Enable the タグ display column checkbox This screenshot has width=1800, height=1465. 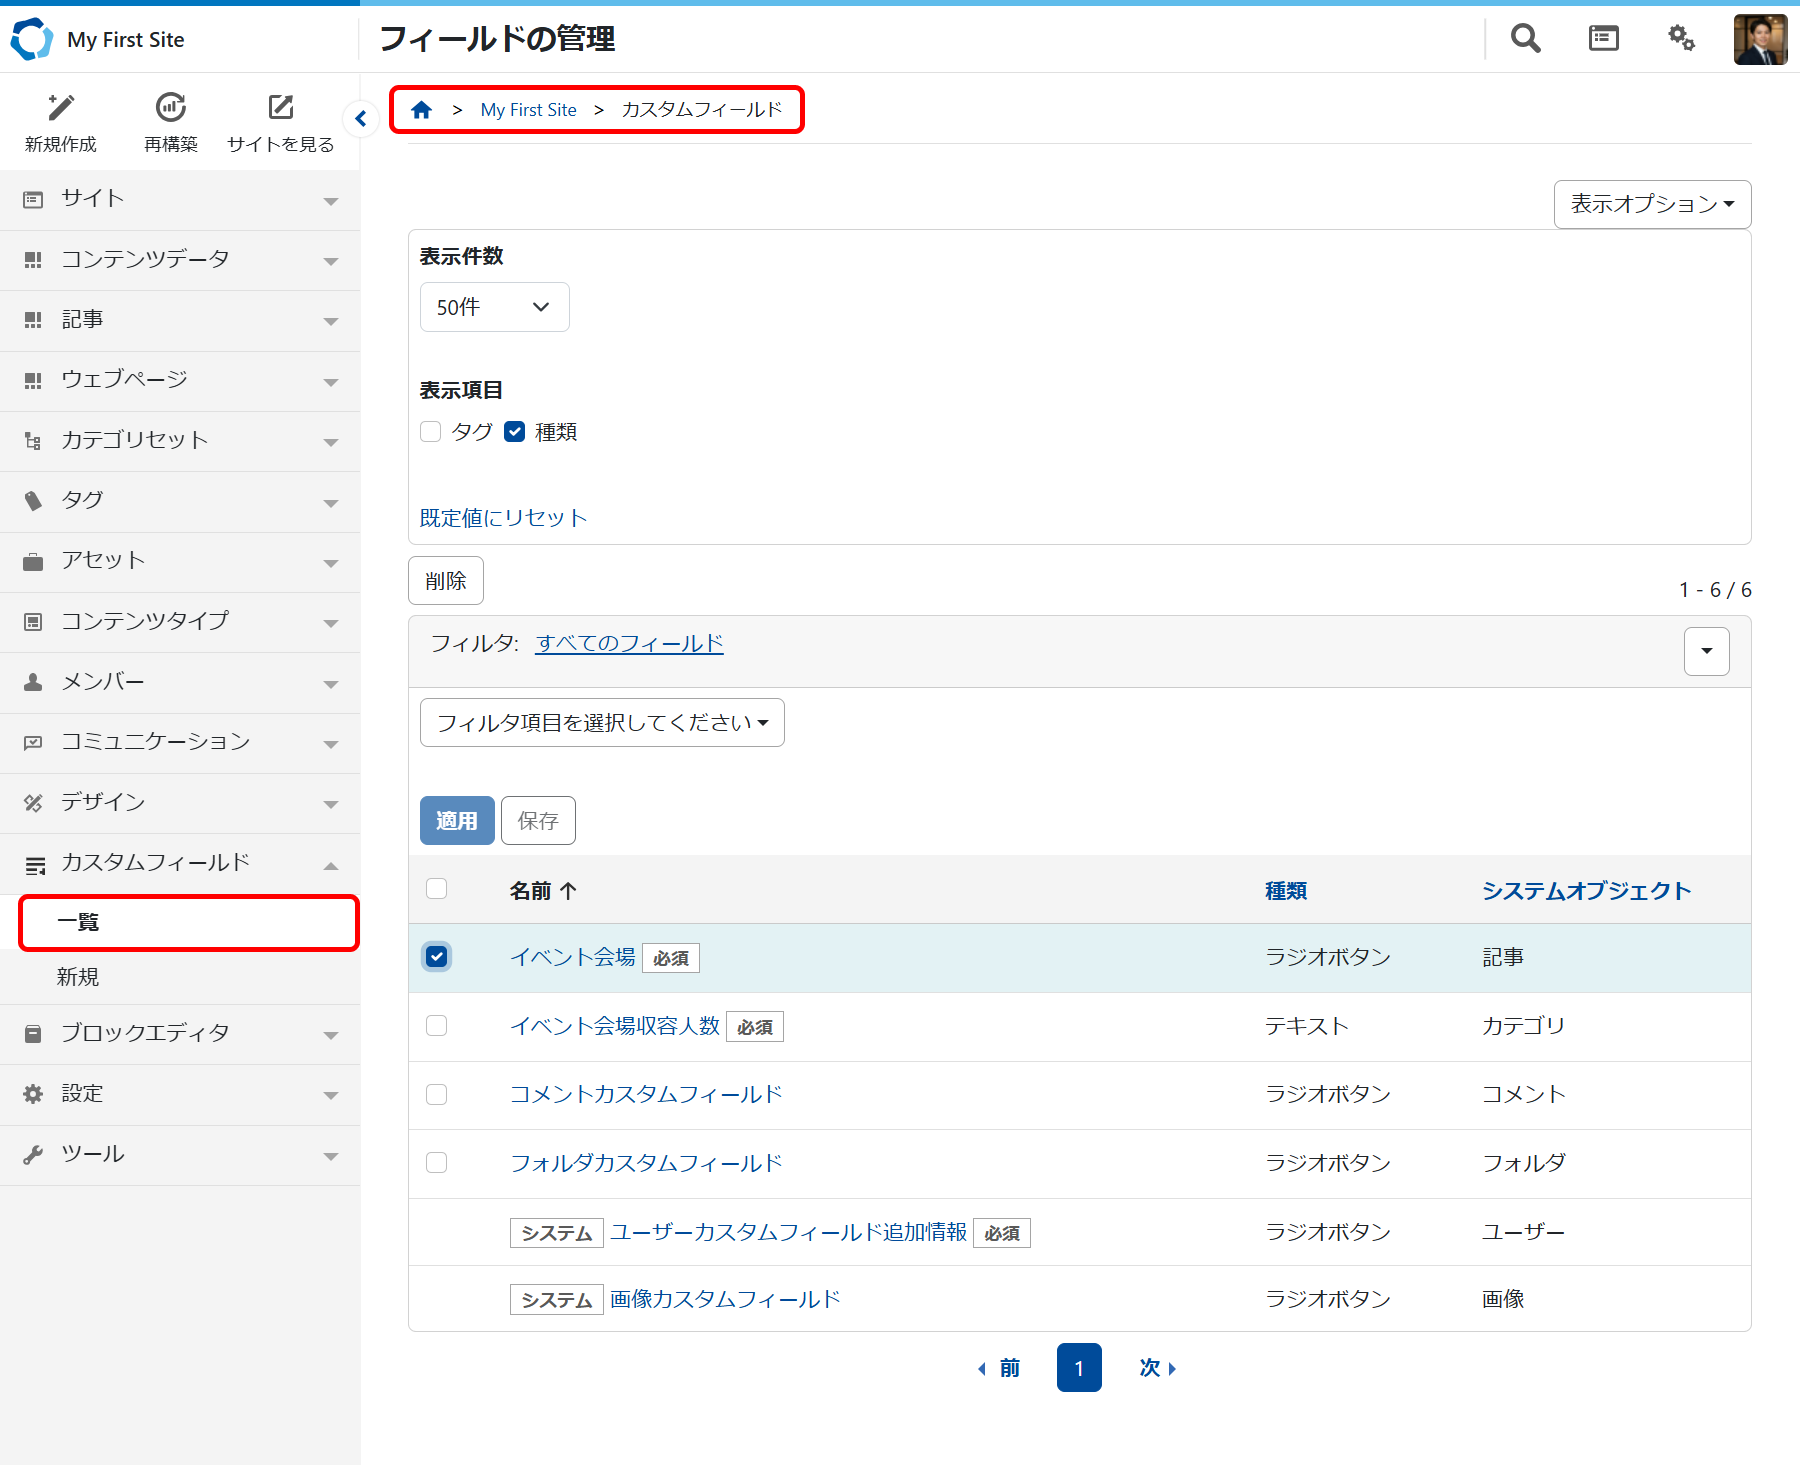point(431,432)
